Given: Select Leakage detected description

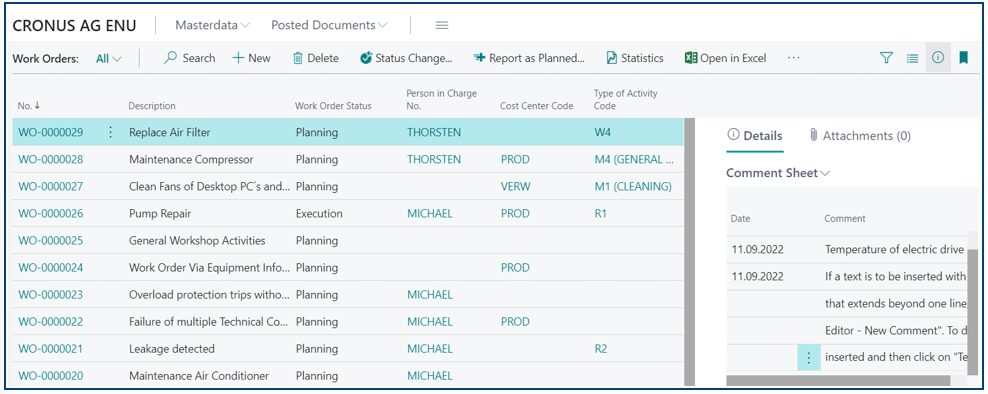Looking at the screenshot, I should coord(171,349).
